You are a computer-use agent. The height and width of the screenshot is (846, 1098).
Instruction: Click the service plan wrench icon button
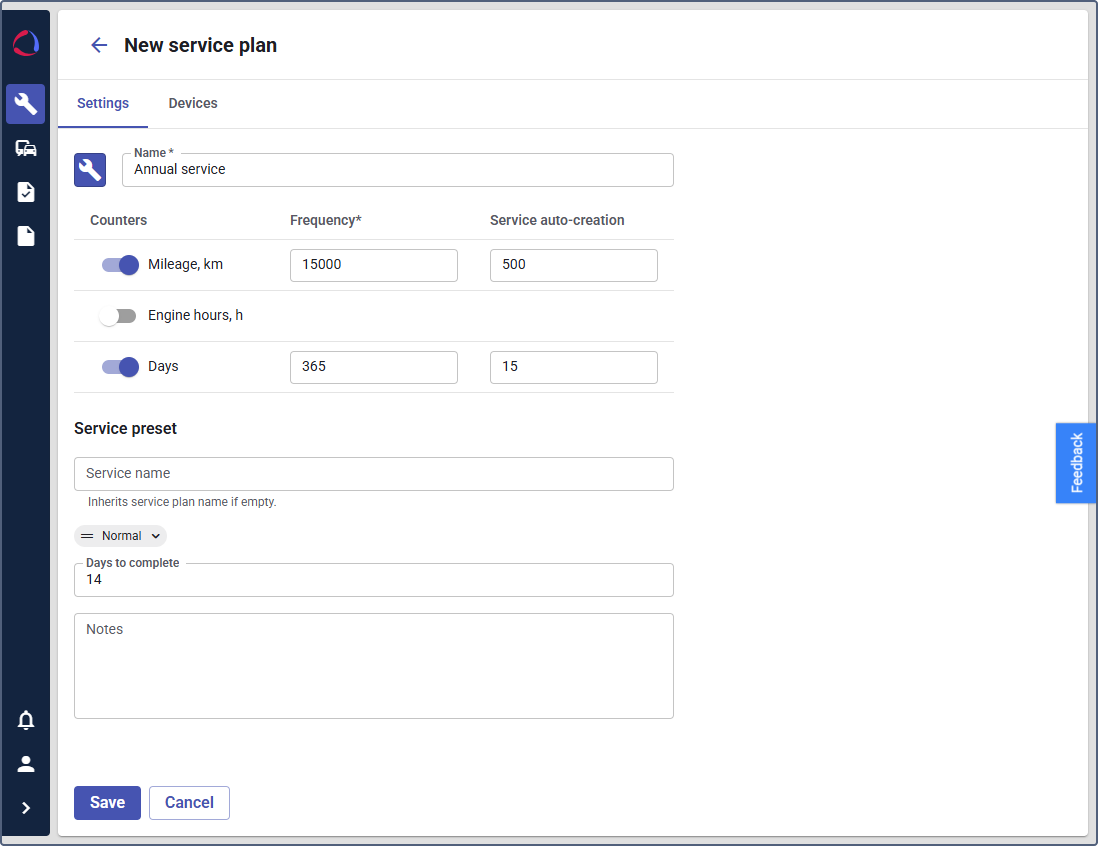(90, 170)
